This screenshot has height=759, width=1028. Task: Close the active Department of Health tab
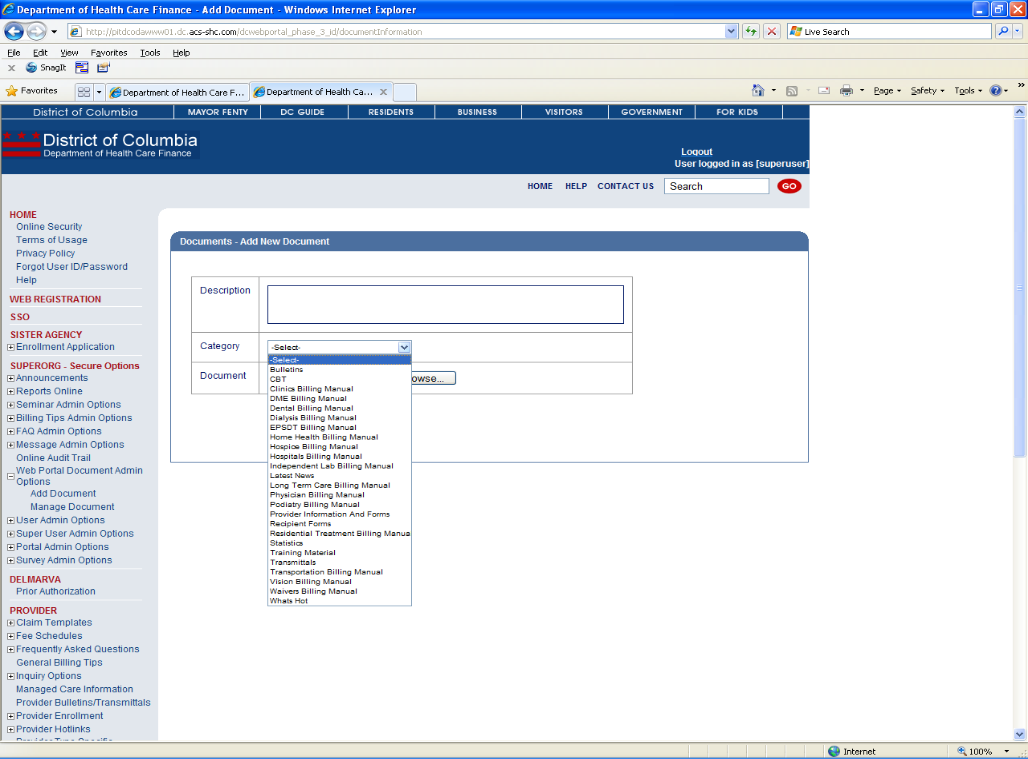tap(384, 92)
